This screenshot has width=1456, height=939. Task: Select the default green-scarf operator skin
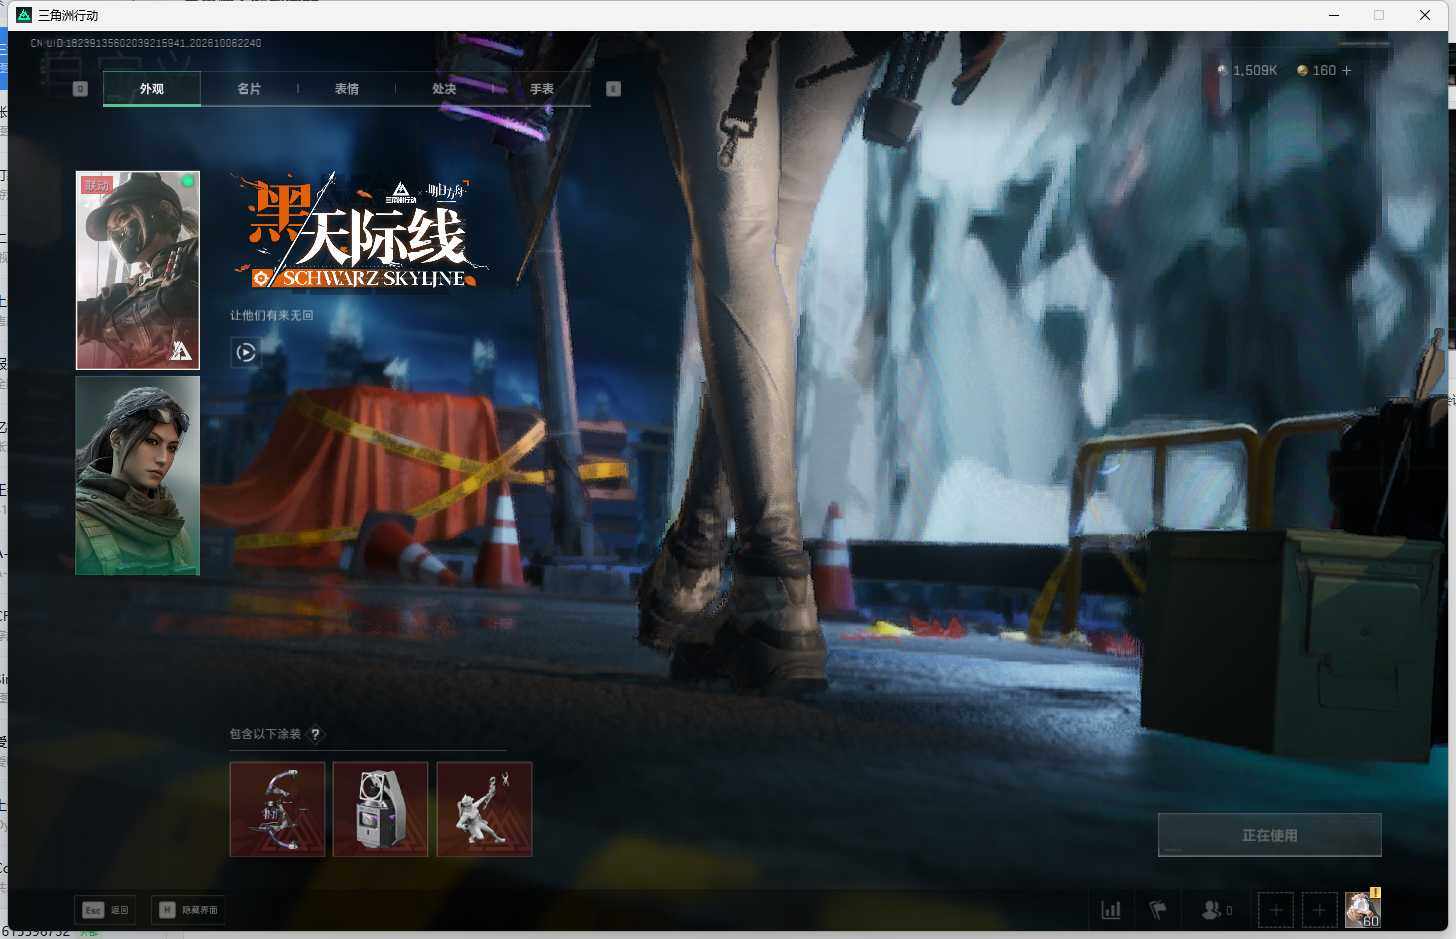[x=138, y=475]
